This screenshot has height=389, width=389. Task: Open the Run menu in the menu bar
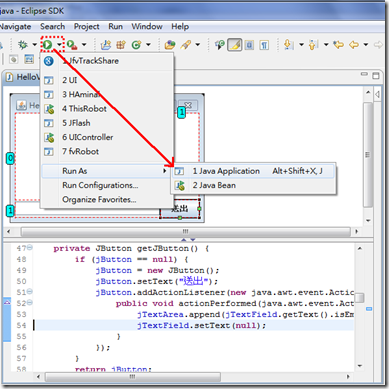click(x=115, y=26)
